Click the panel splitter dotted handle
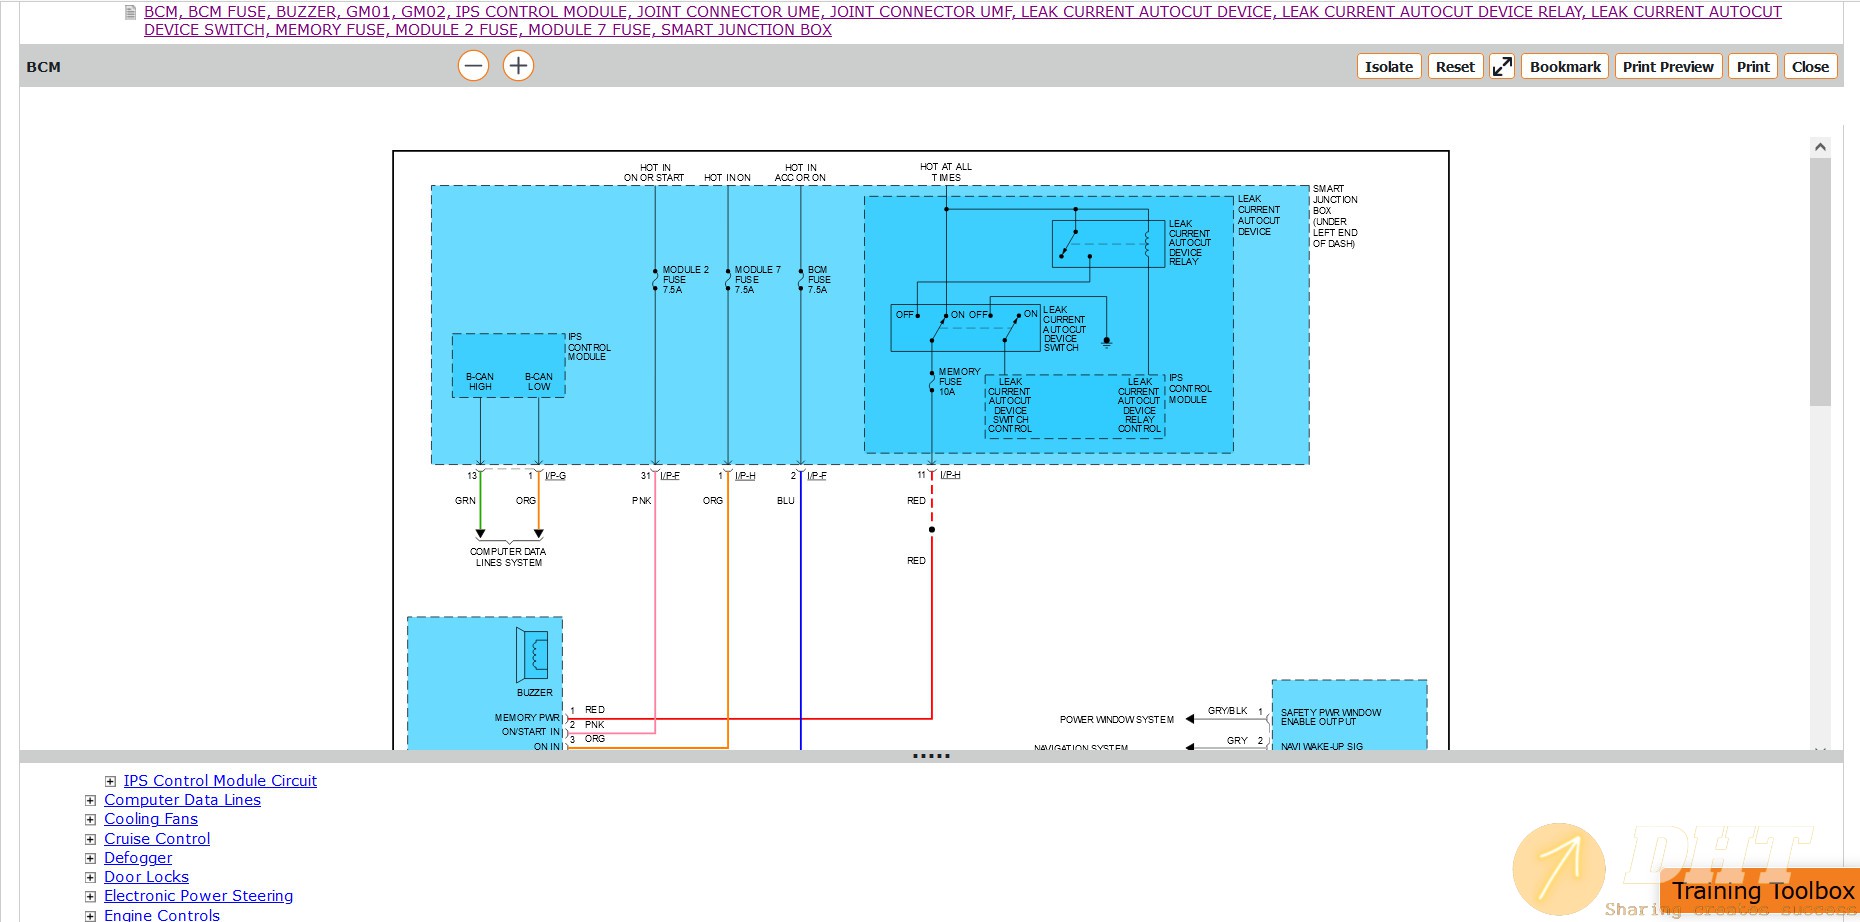The height and width of the screenshot is (922, 1860). point(931,756)
